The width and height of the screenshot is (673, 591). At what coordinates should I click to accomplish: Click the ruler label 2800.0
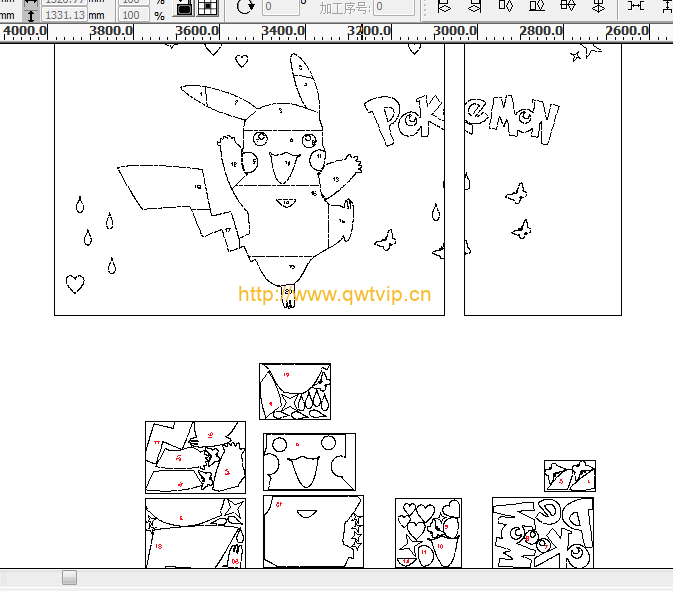pos(541,31)
